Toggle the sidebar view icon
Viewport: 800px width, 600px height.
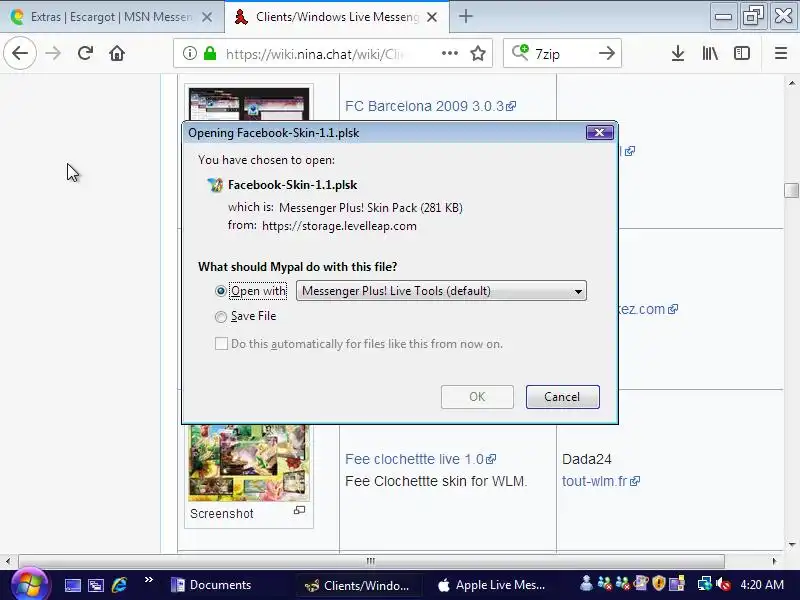click(741, 53)
